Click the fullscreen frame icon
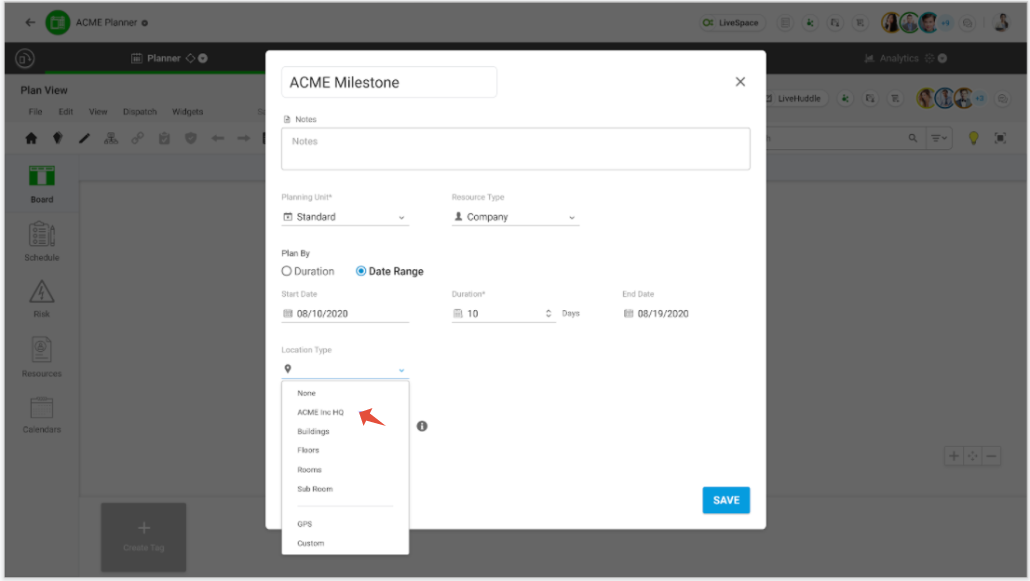Image resolution: width=1030 pixels, height=581 pixels. coord(1000,138)
